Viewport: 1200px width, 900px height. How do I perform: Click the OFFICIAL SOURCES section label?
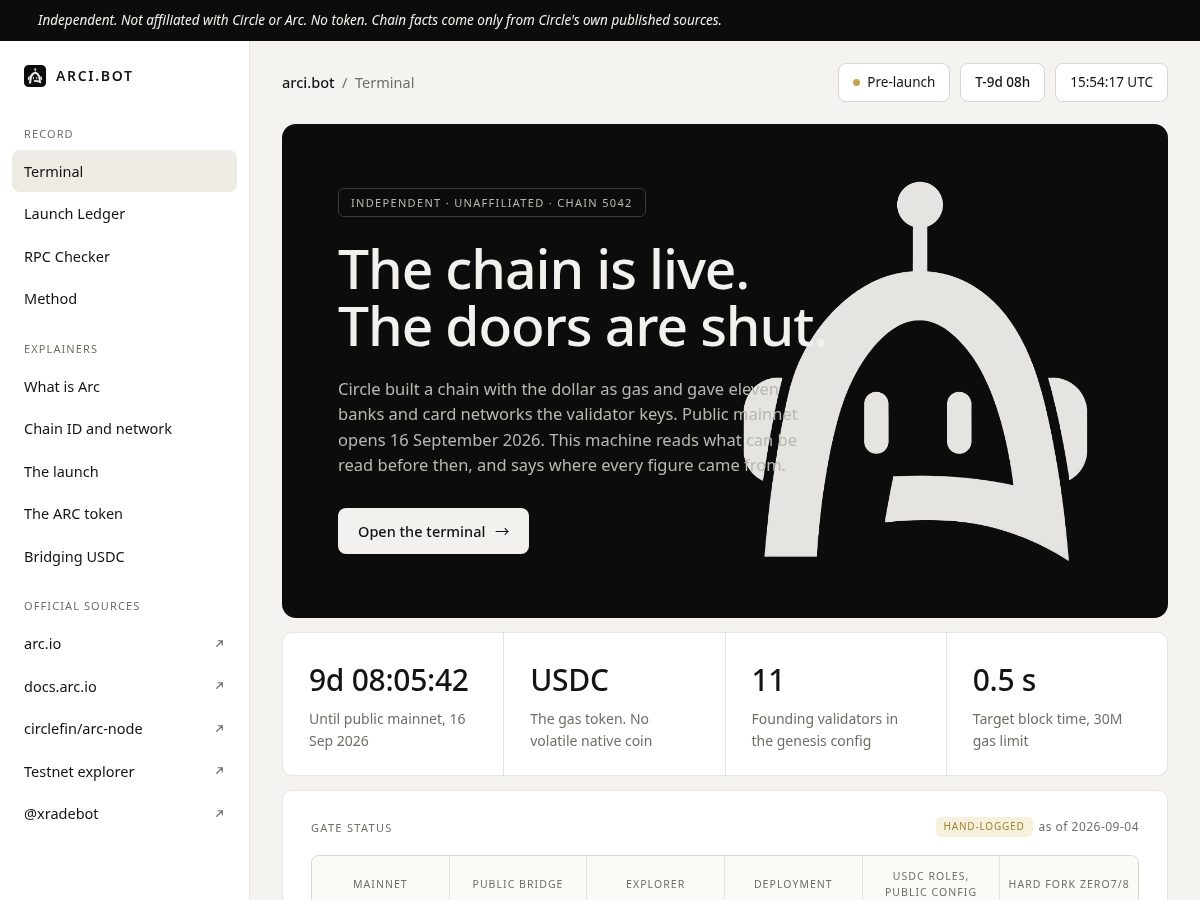(82, 606)
